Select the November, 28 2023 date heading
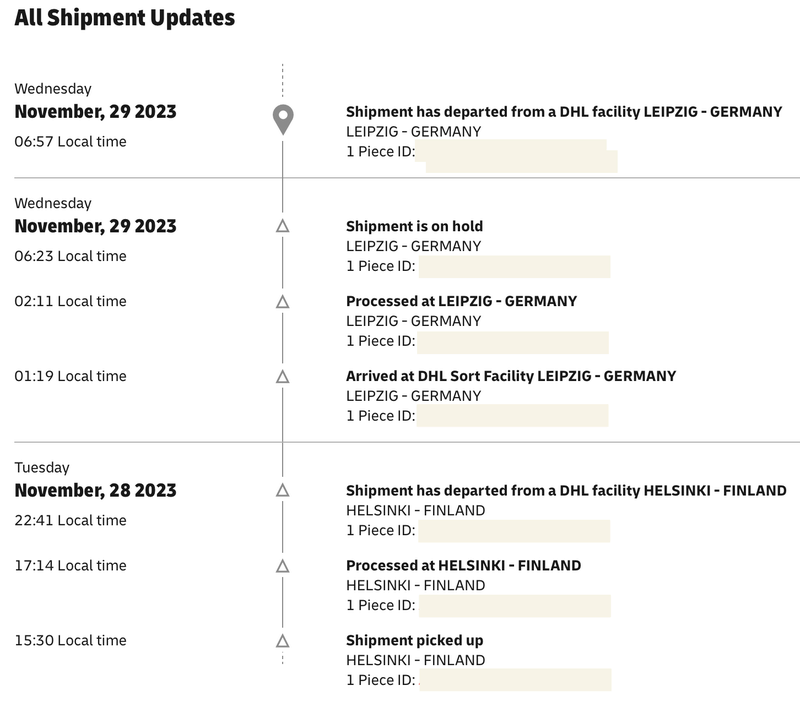Screen dimensions: 800x718 point(95,490)
